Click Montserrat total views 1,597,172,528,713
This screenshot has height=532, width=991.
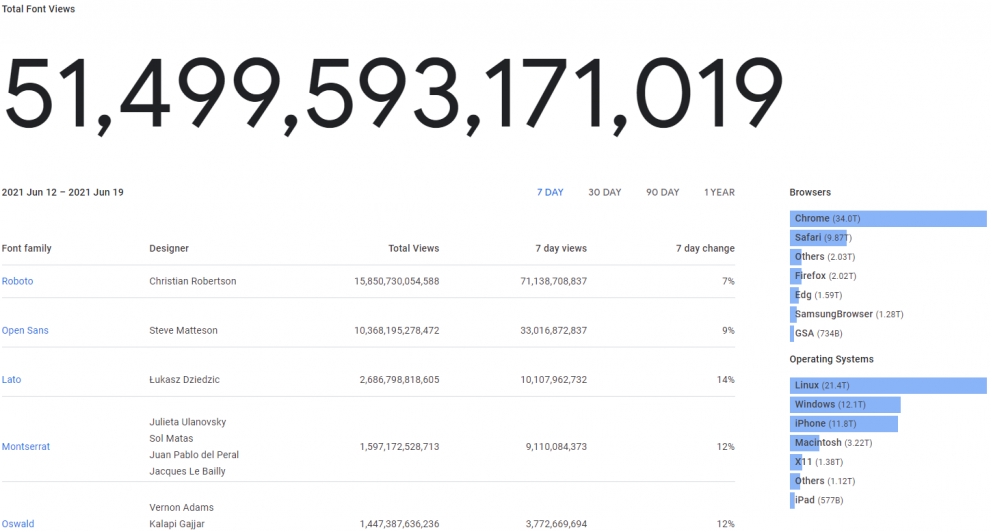pos(399,447)
